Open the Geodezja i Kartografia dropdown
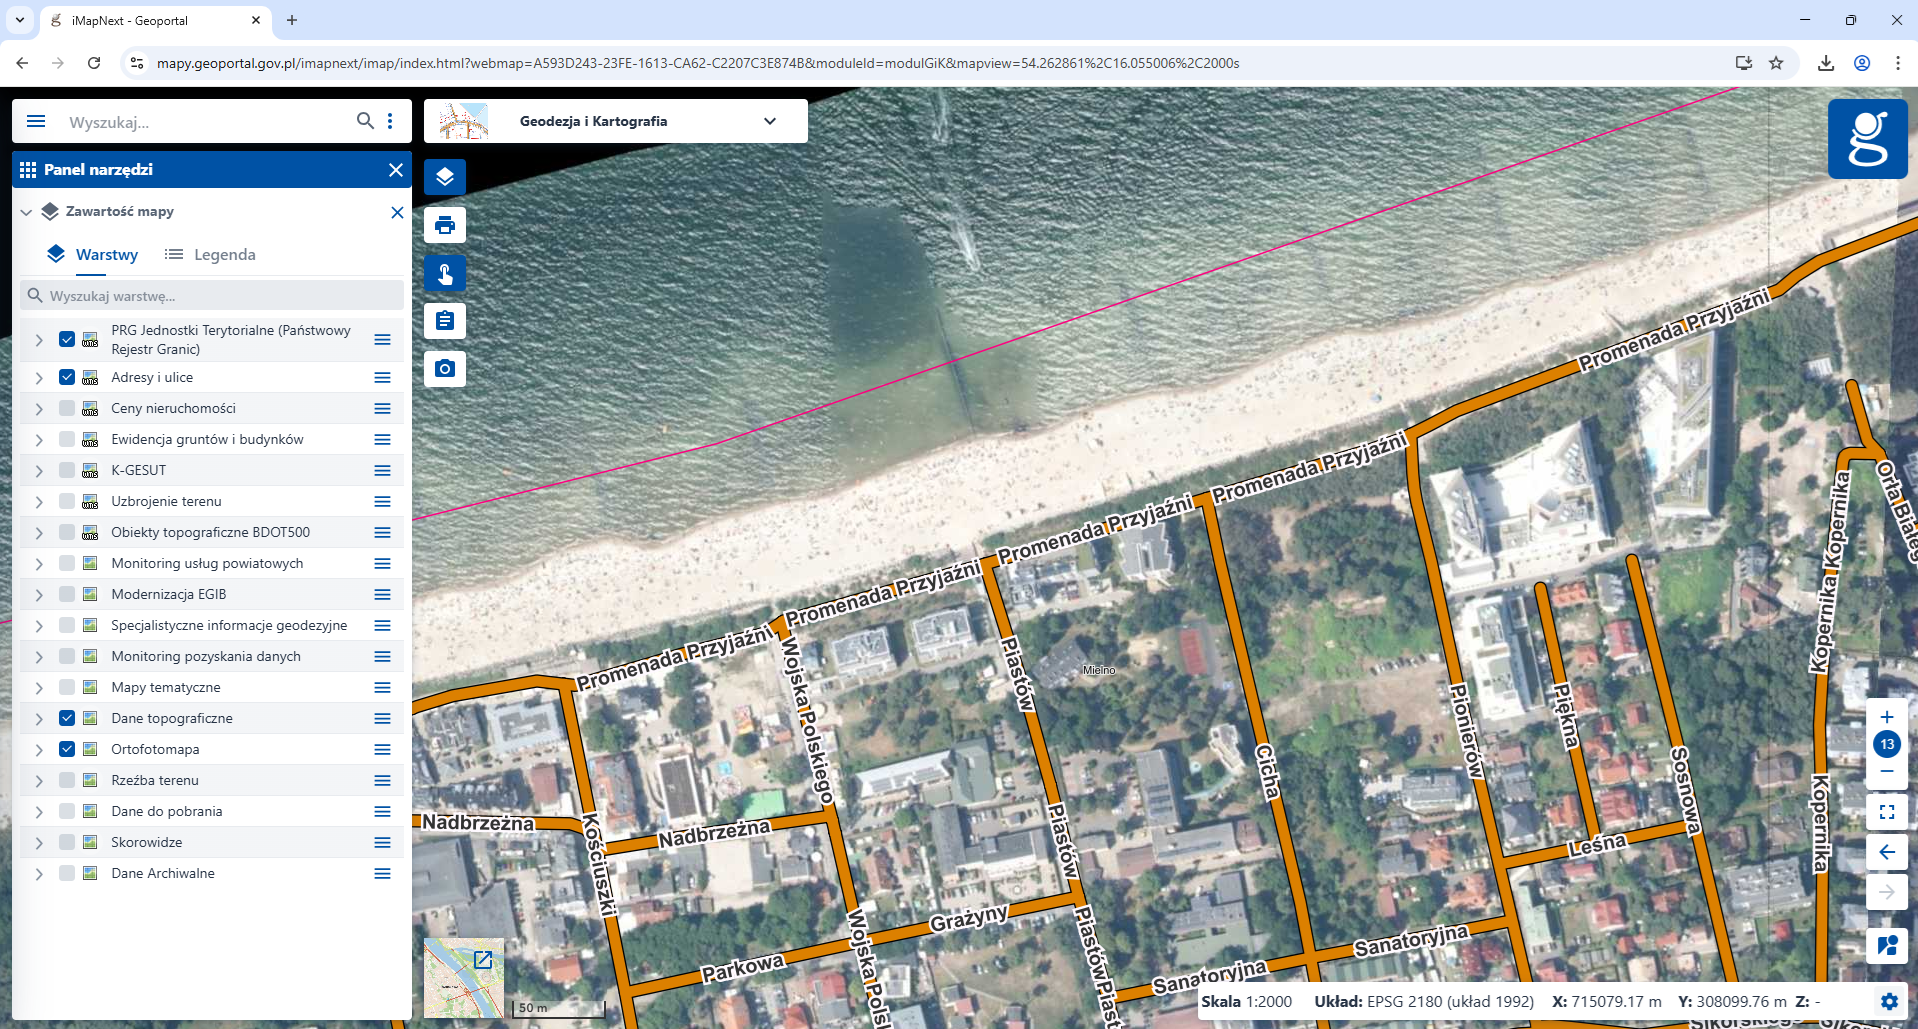 click(769, 121)
